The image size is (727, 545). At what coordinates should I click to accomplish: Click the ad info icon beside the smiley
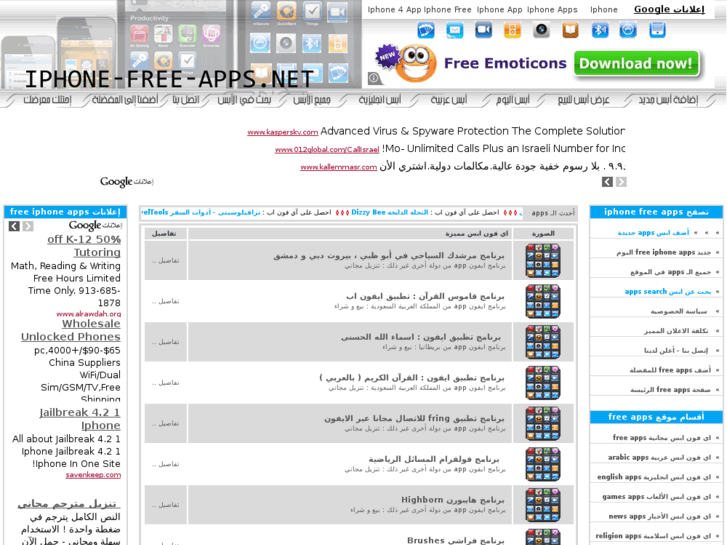[x=373, y=78]
